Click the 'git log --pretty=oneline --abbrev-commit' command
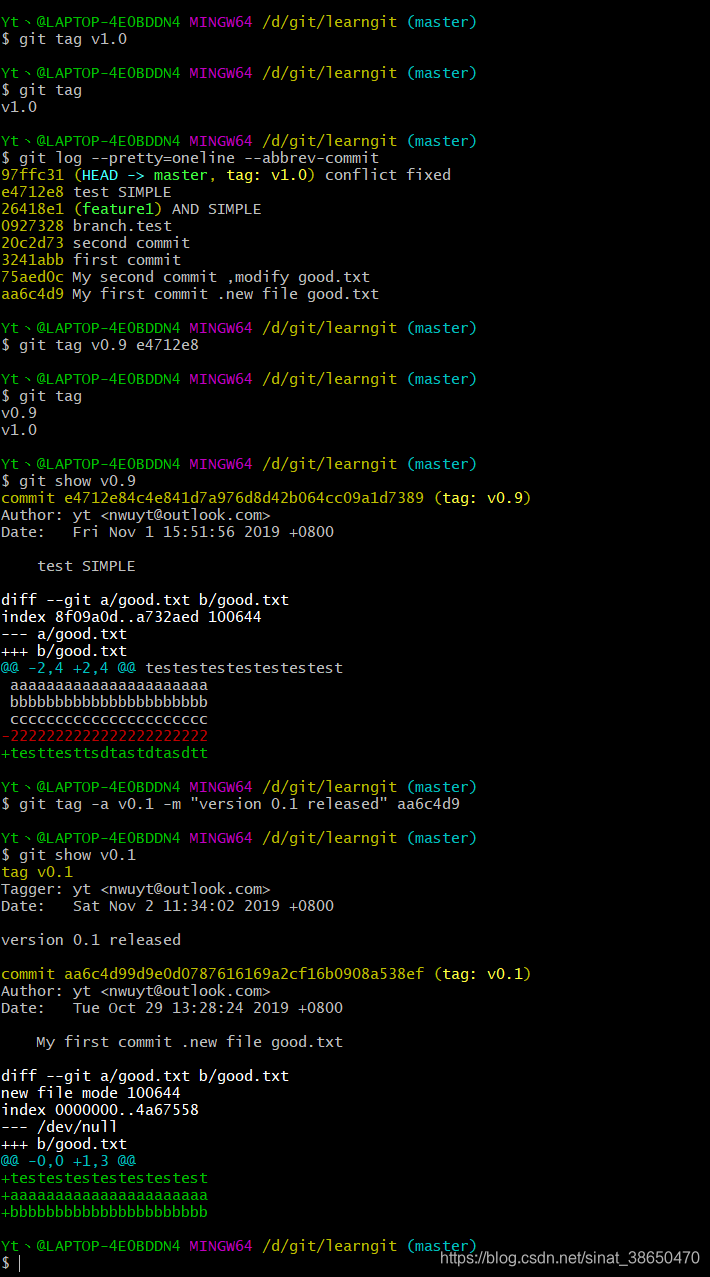Viewport: 710px width, 1277px height. click(190, 158)
